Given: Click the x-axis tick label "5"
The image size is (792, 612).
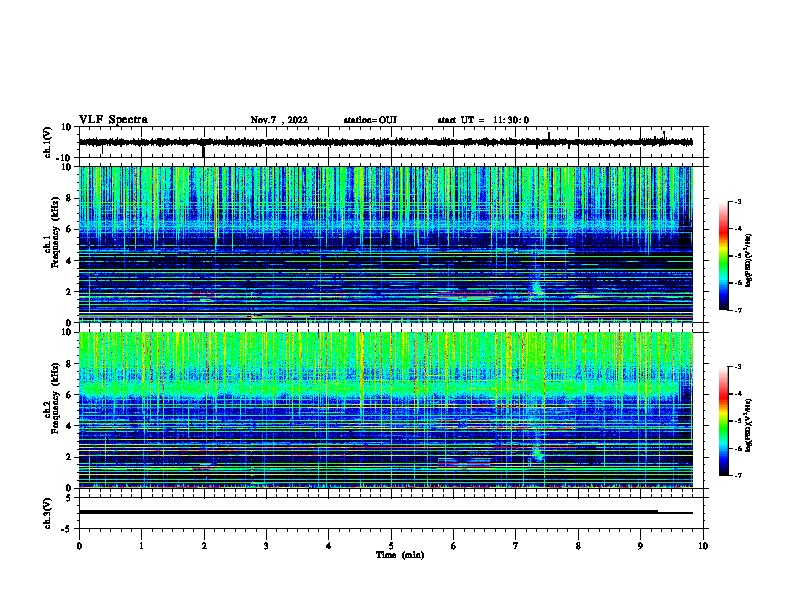Looking at the screenshot, I should pos(391,546).
